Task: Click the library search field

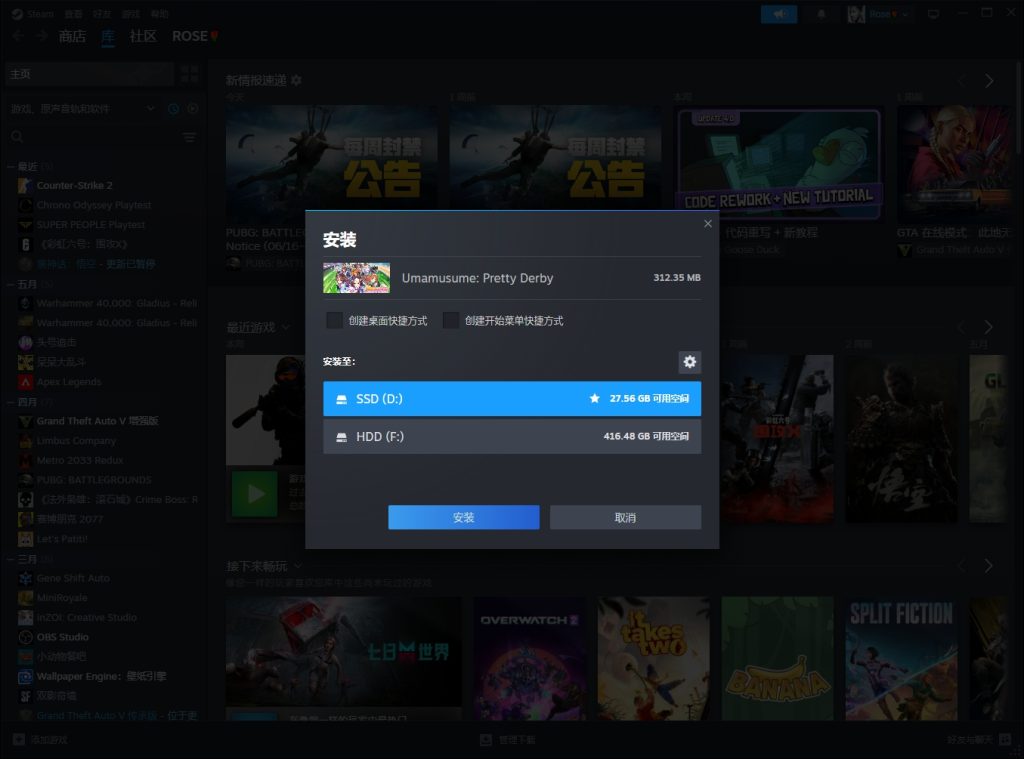Action: pos(91,137)
